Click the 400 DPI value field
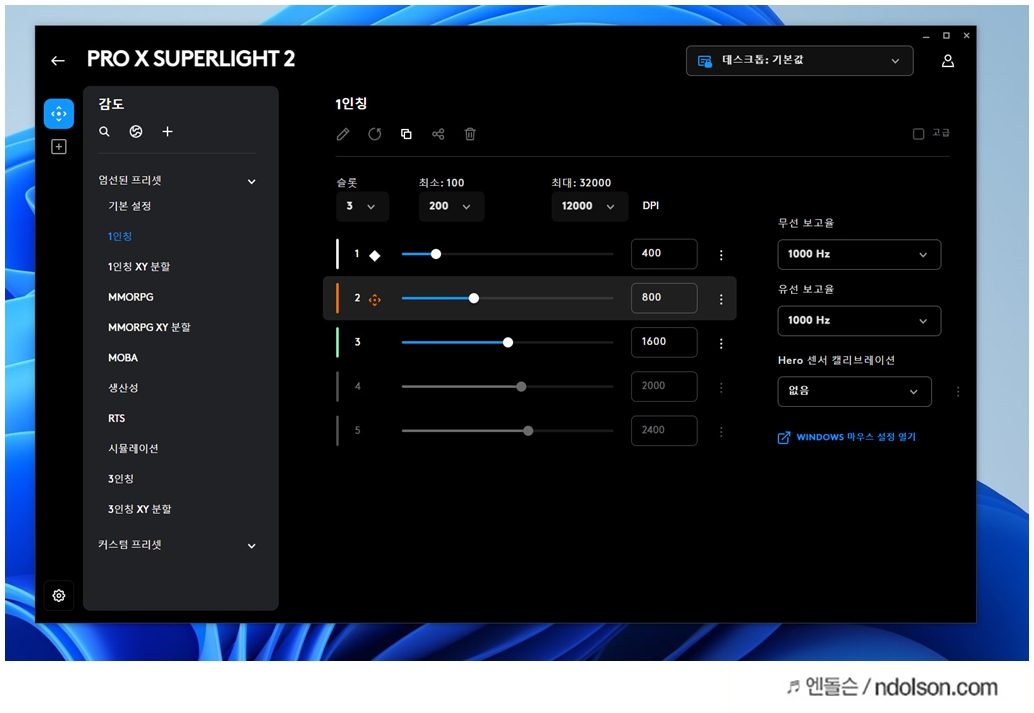 [664, 254]
